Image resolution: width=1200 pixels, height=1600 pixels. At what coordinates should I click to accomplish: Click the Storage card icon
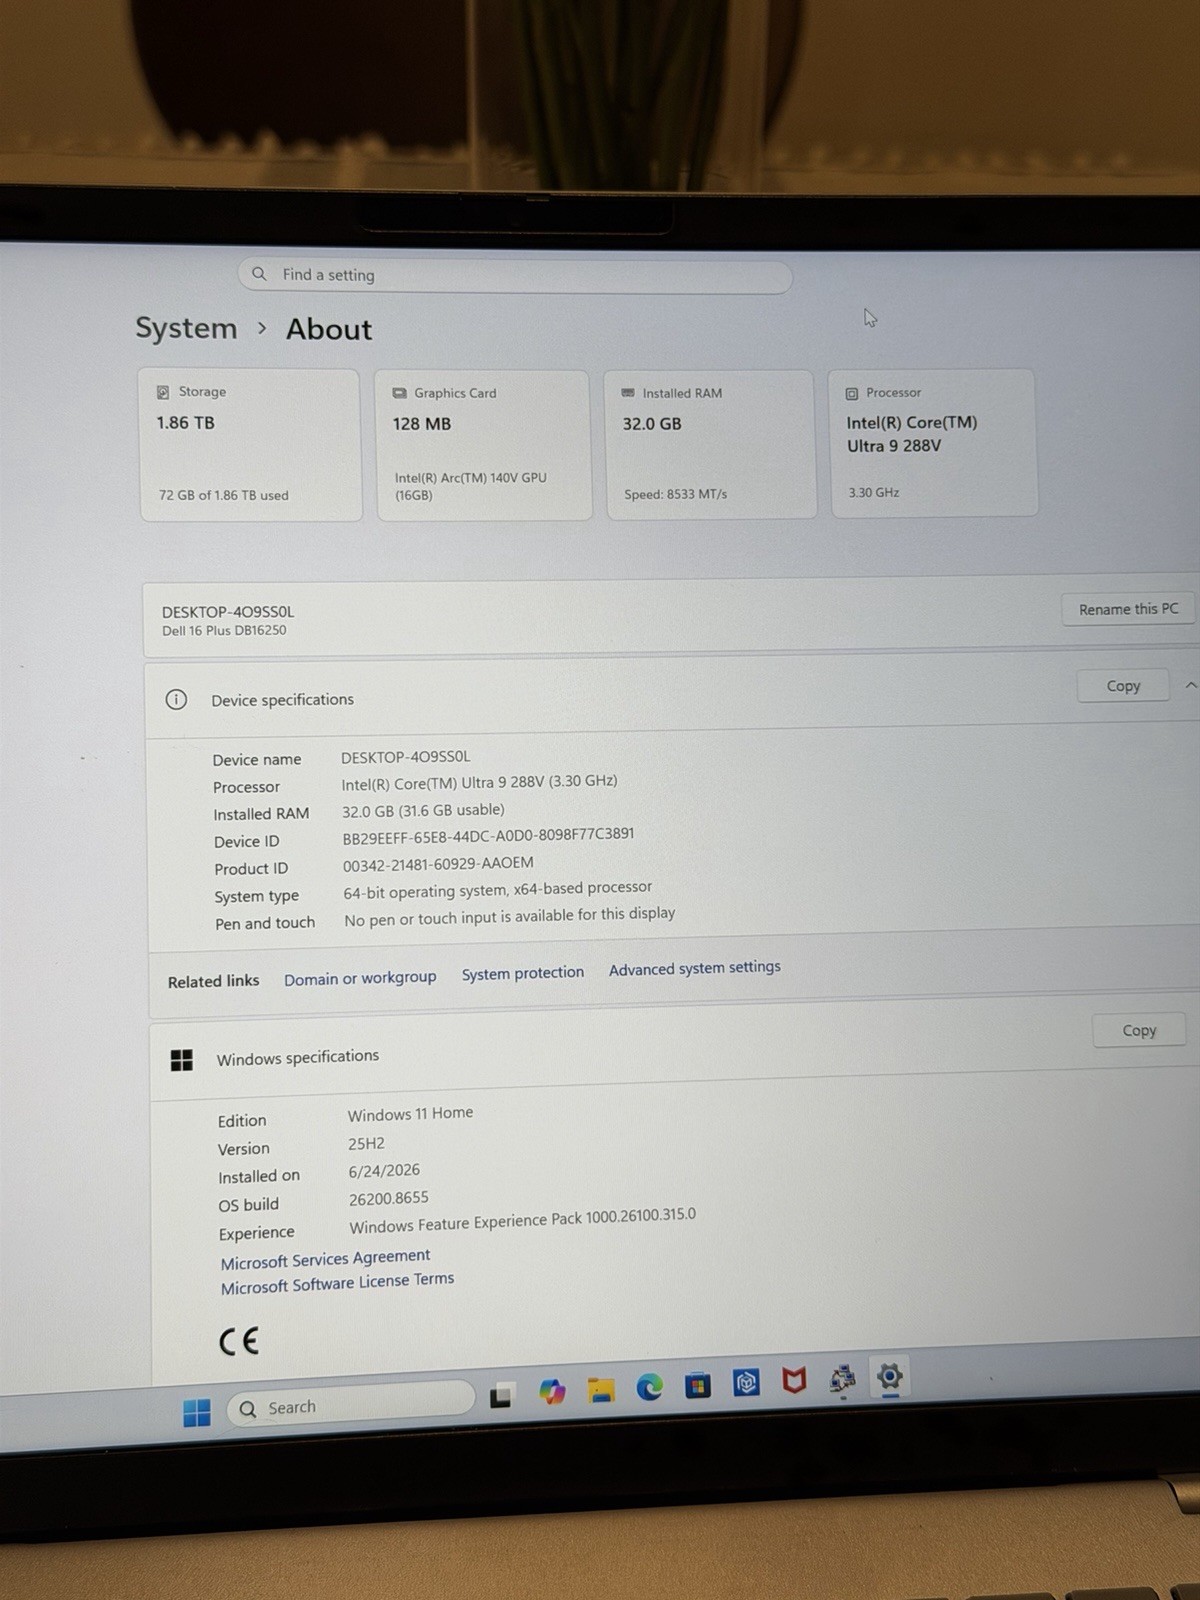163,392
